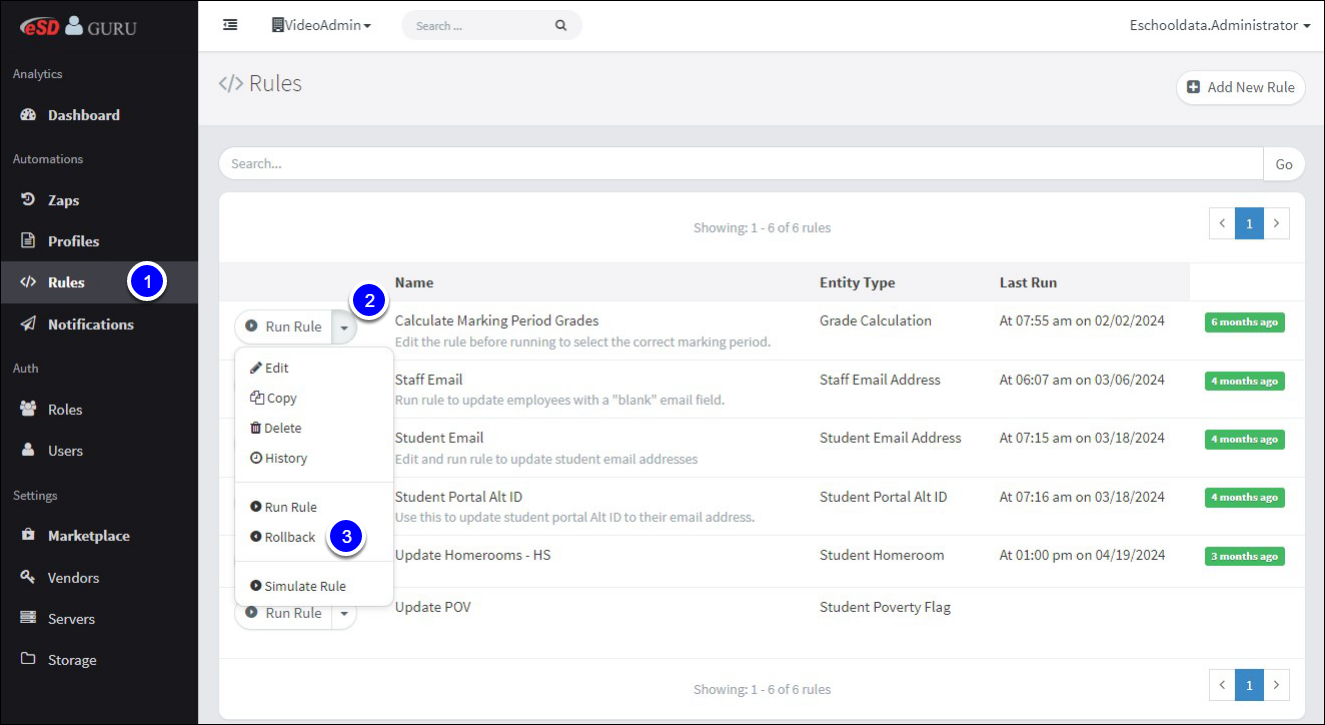Click the Last Run column header
Viewport: 1325px width, 725px height.
click(x=1028, y=283)
